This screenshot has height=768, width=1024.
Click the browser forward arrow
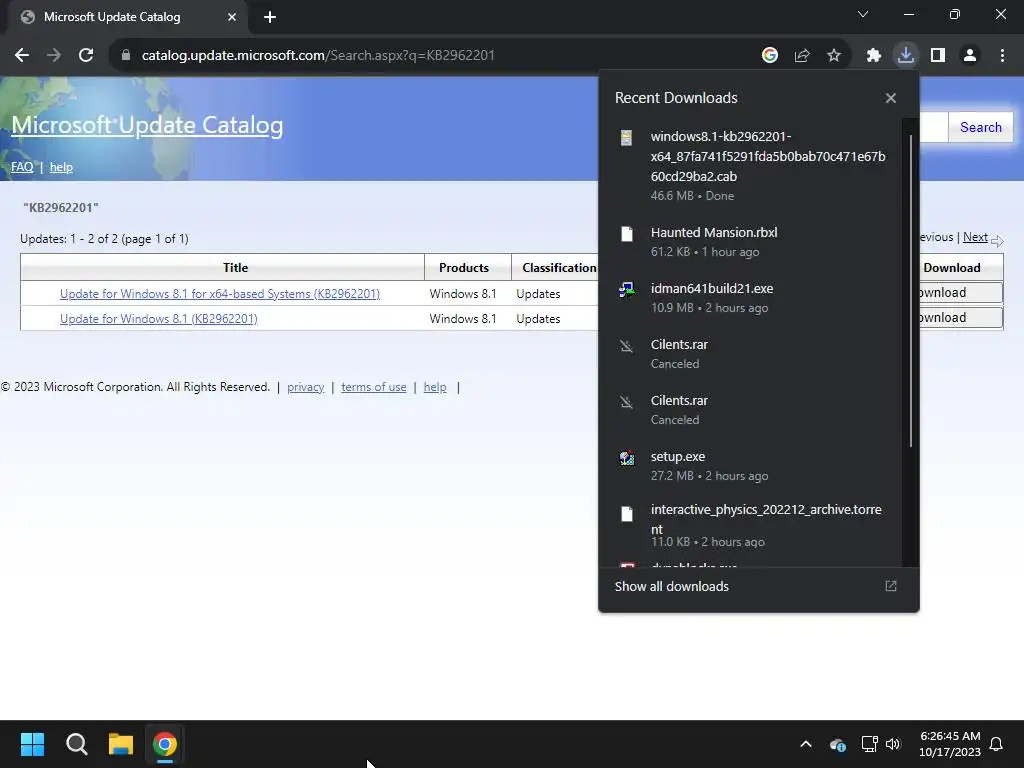tap(54, 56)
